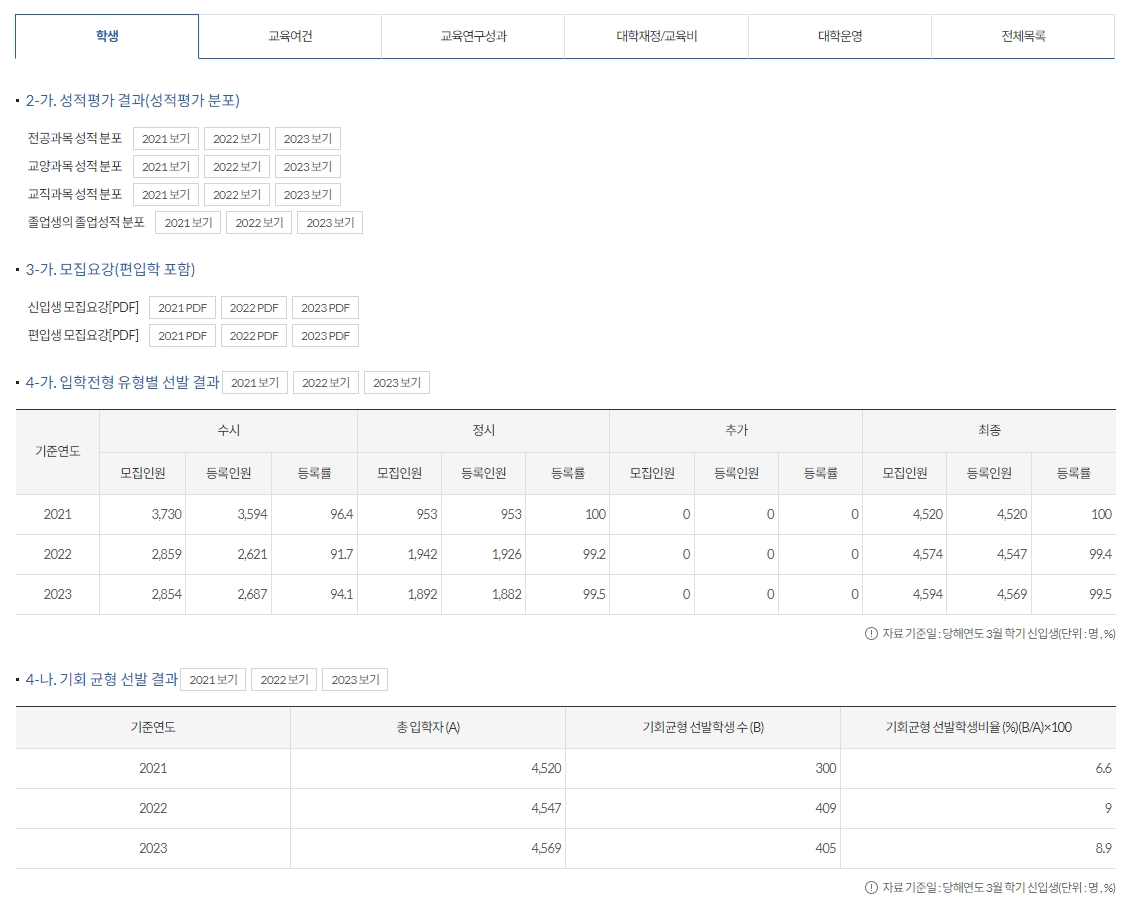Click the 전공과목 성적분포 row label
The image size is (1138, 905).
click(x=75, y=139)
